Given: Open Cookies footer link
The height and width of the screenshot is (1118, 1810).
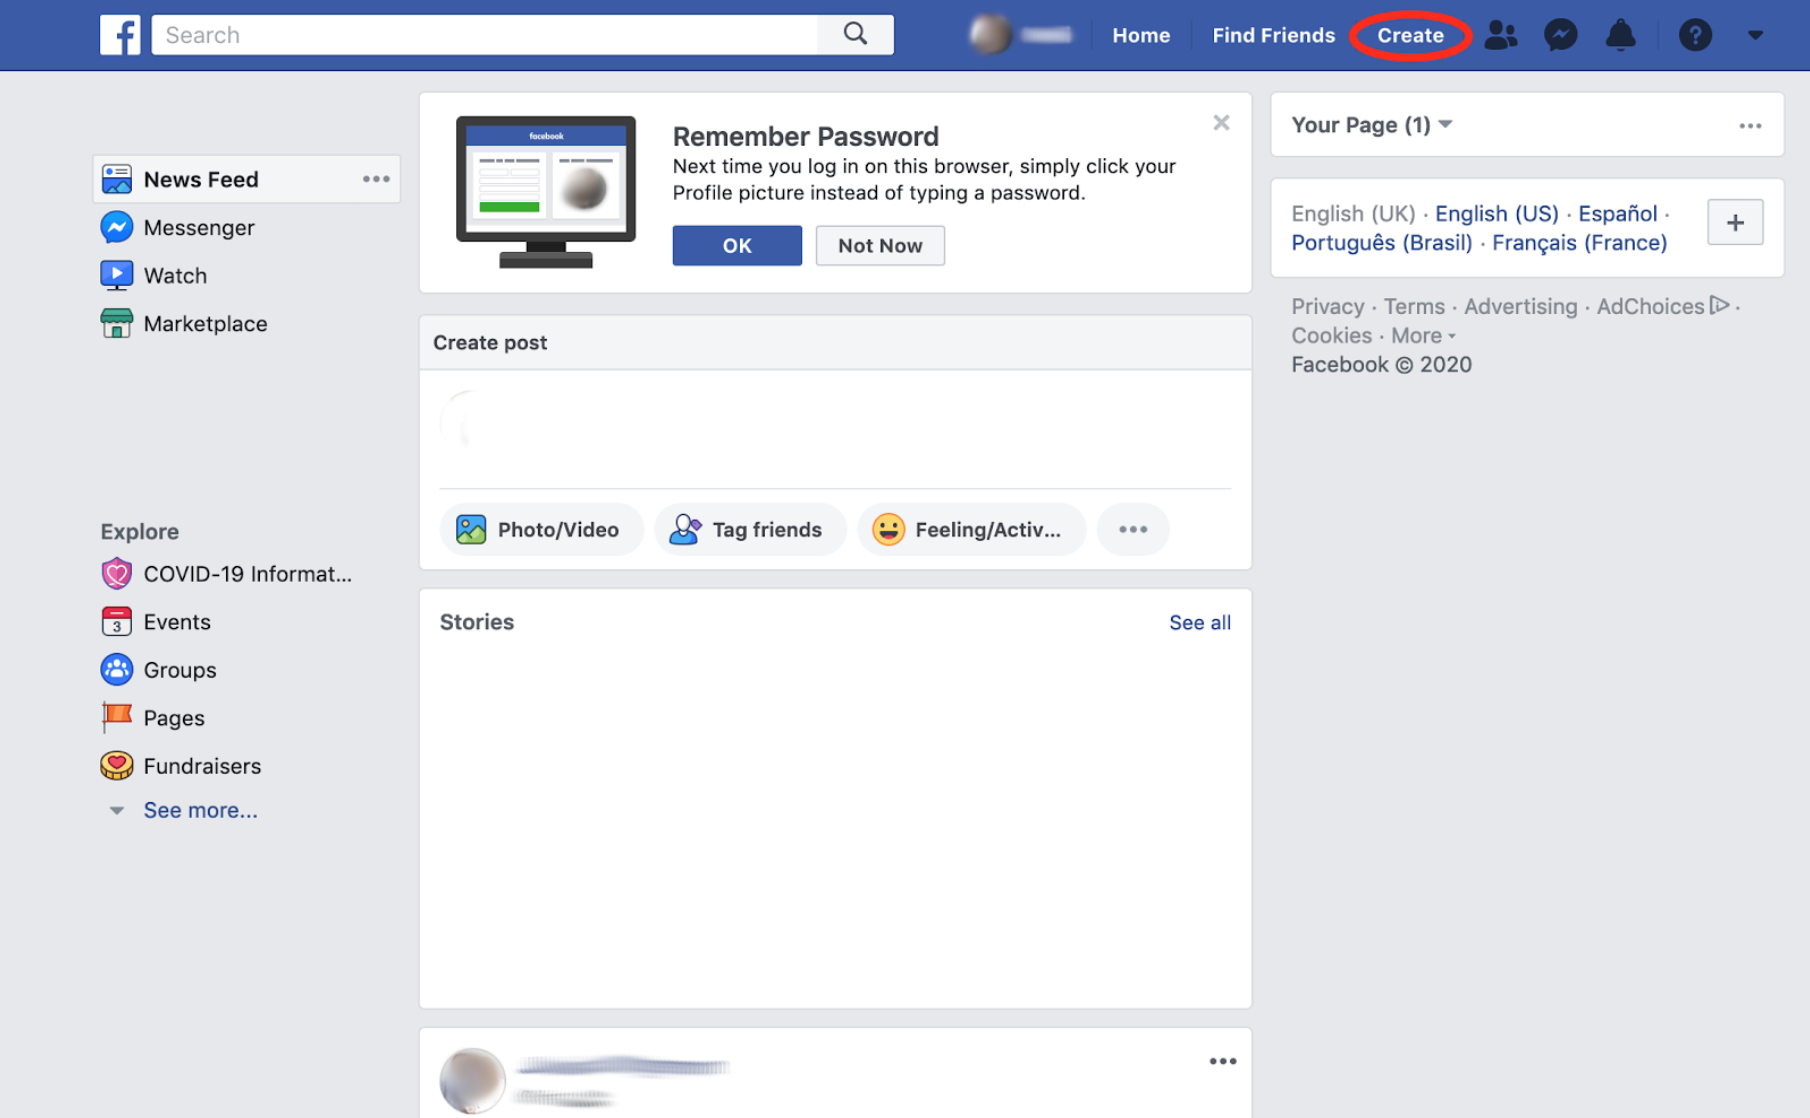Looking at the screenshot, I should (1331, 335).
